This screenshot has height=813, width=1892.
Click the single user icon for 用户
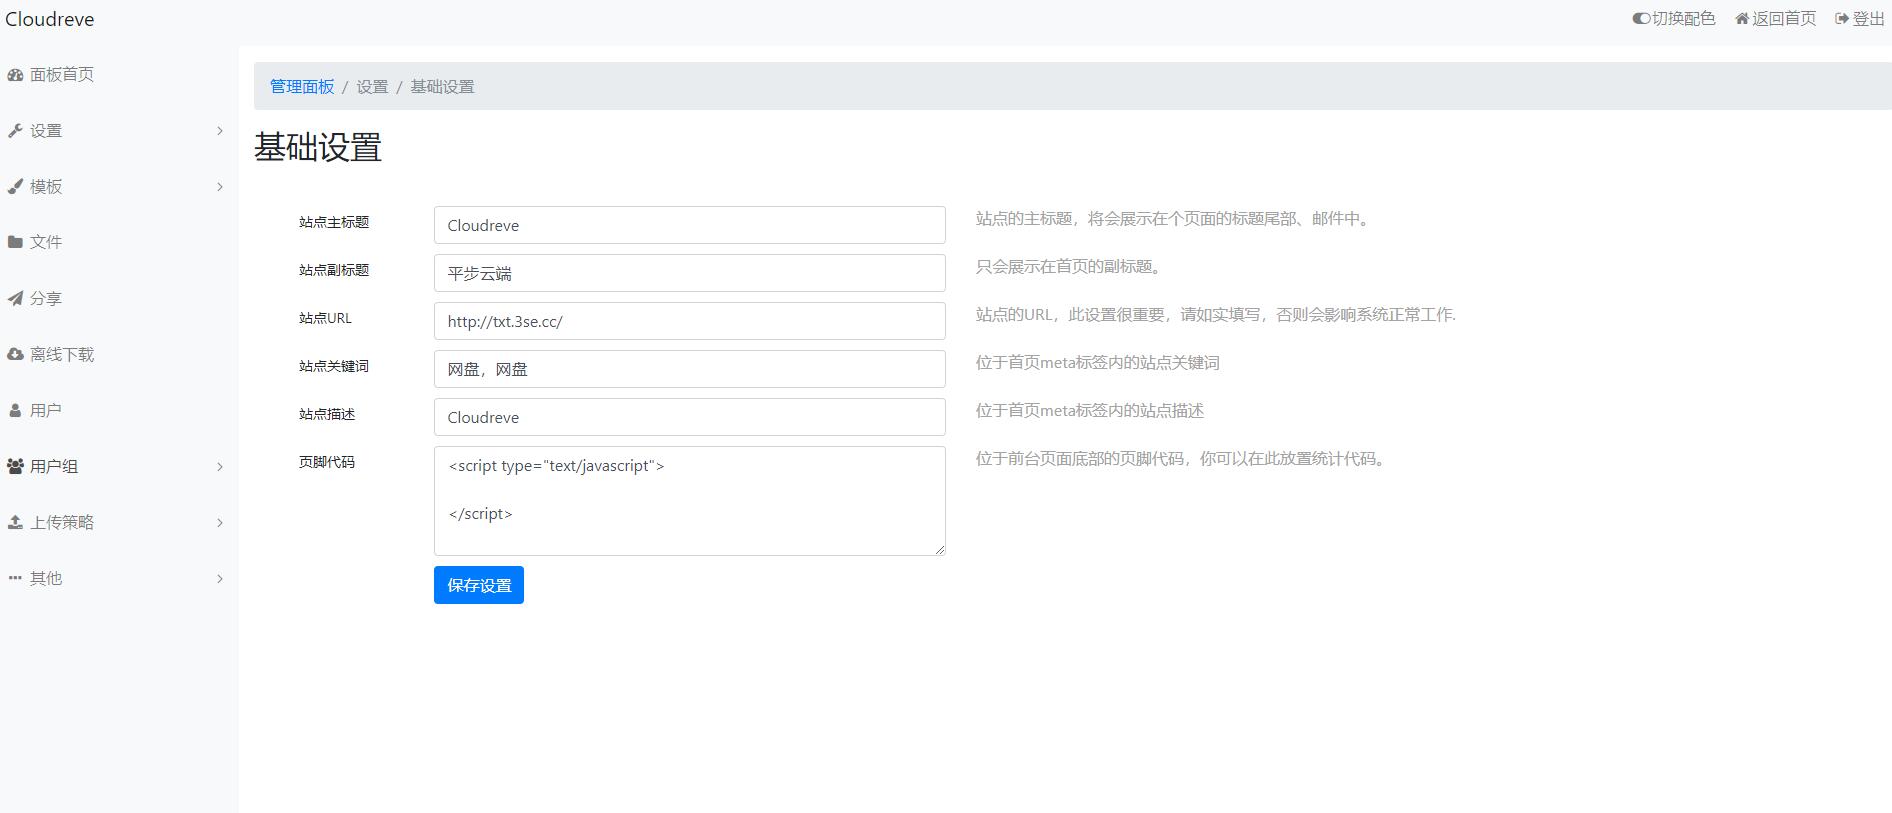(15, 411)
